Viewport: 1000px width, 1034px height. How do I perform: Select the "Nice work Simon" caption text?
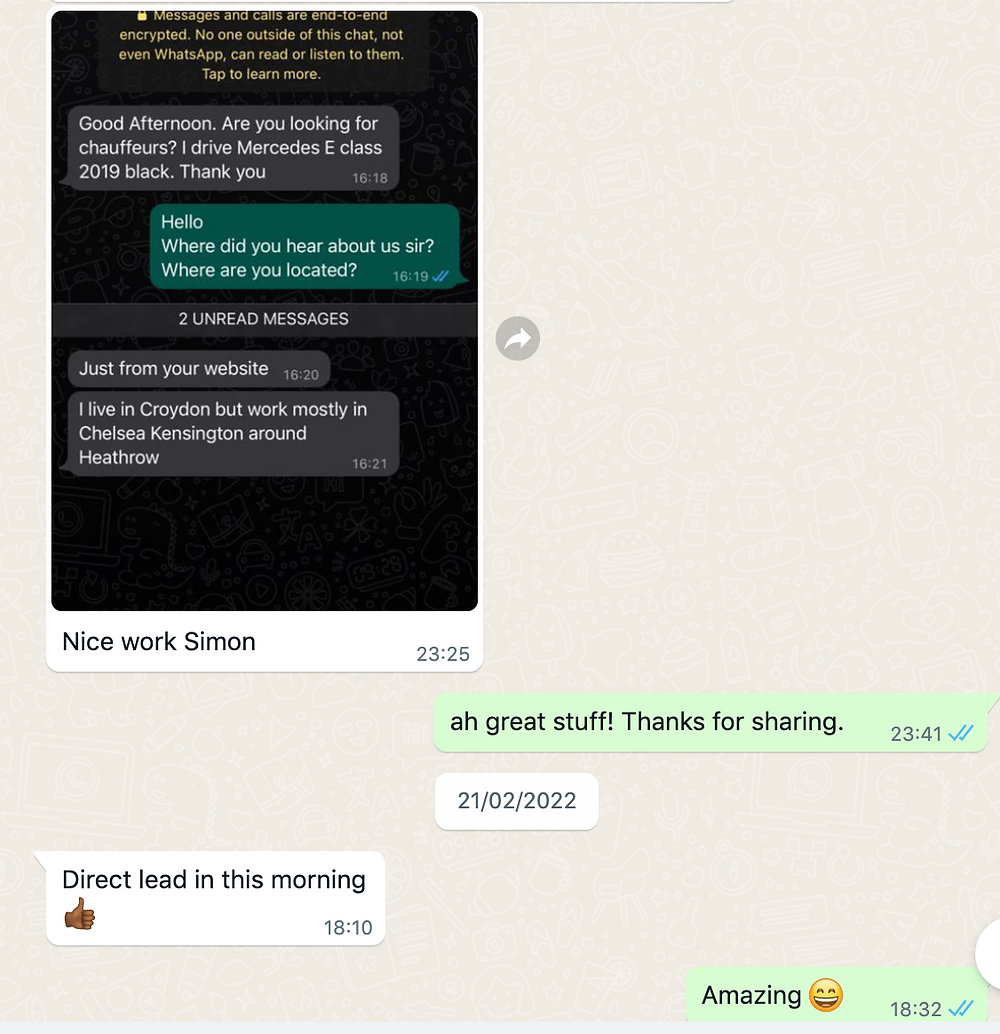click(159, 641)
